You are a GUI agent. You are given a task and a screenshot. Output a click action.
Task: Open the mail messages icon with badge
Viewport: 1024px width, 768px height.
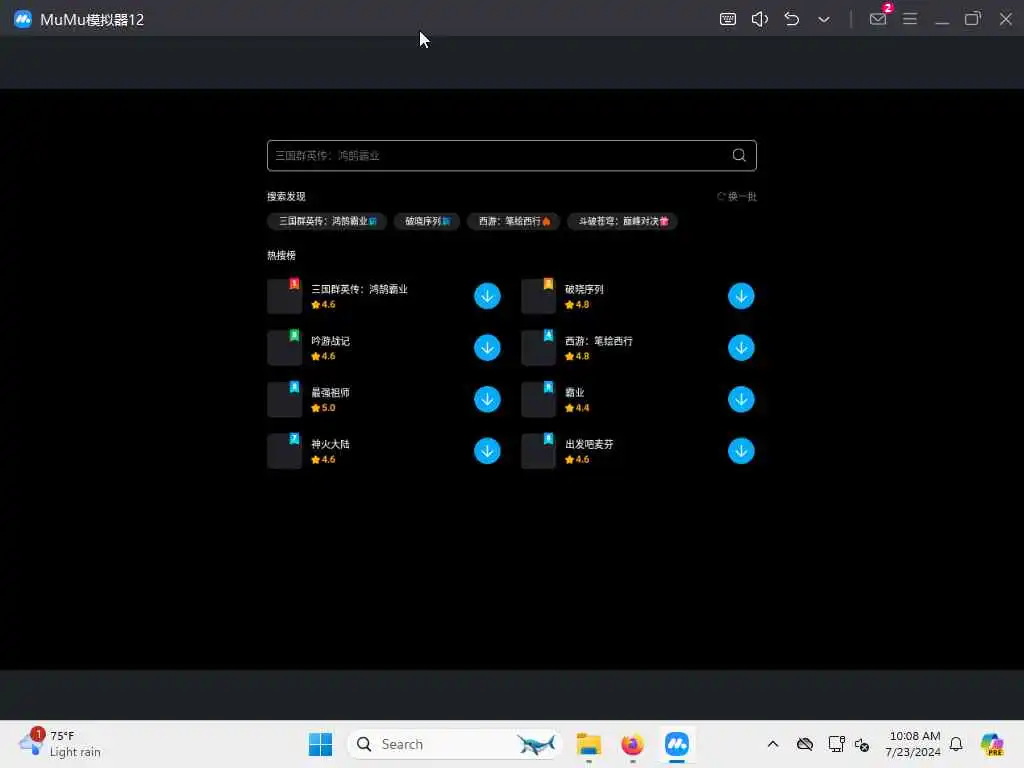coord(878,18)
